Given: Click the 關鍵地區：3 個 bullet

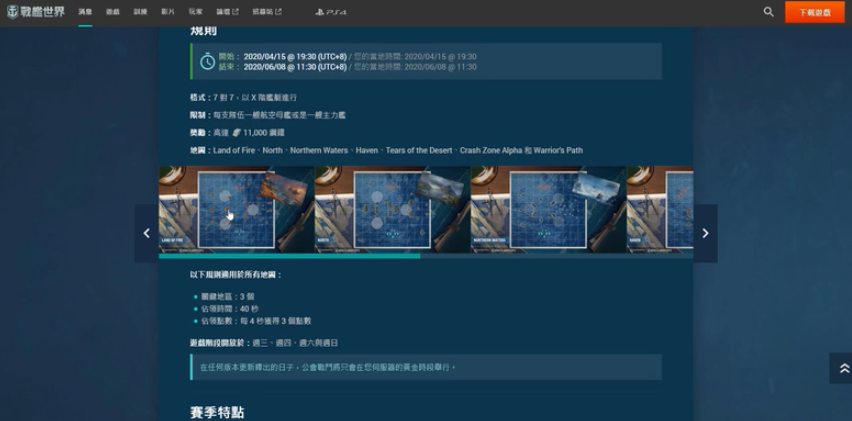Looking at the screenshot, I should pyautogui.click(x=228, y=297).
